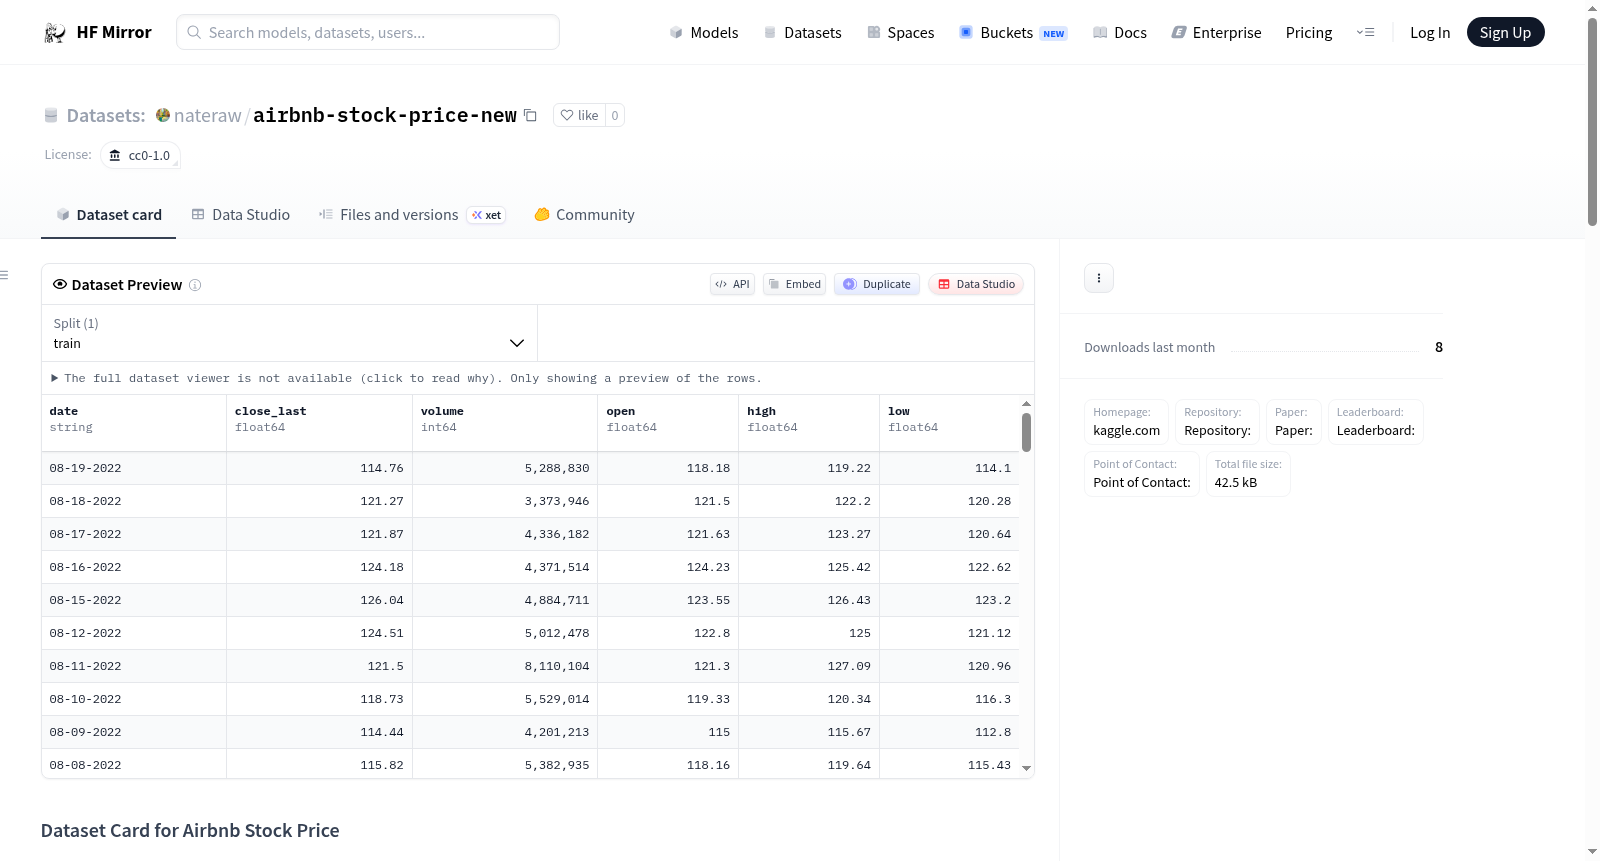Click the xet badge on Files tab
Screen dimensions: 1600x861
point(487,215)
